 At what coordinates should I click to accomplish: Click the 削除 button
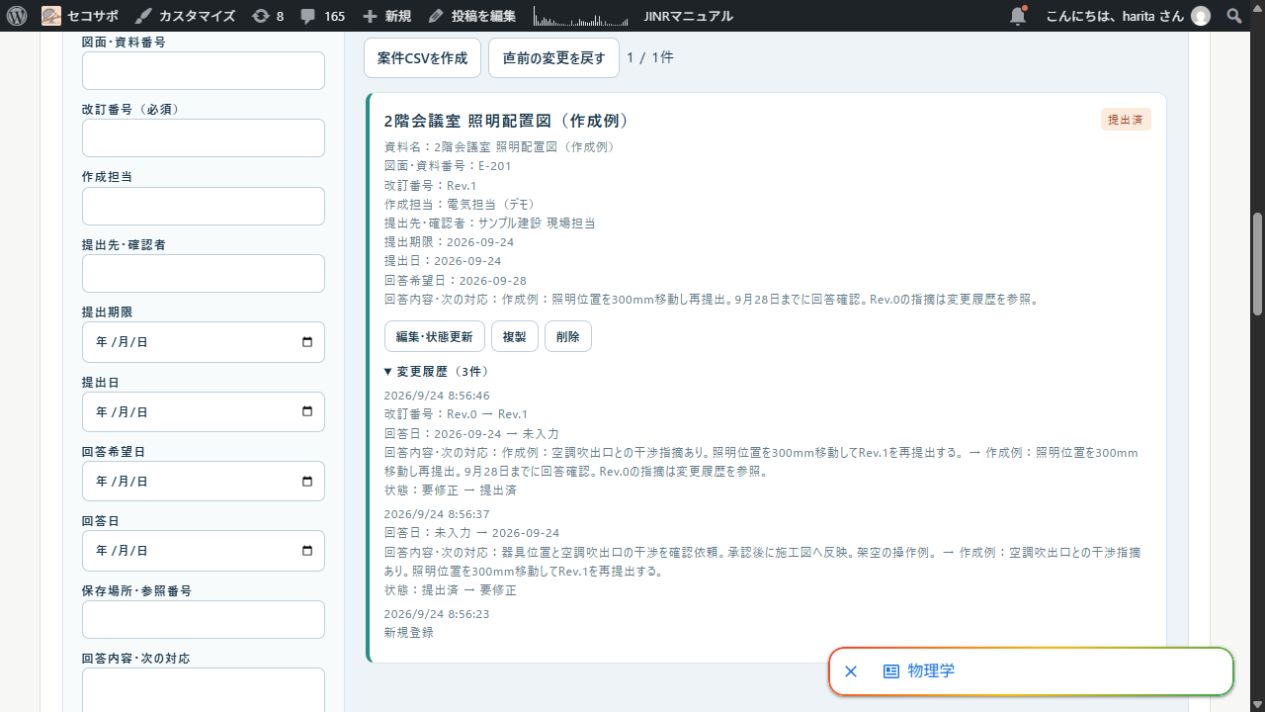[x=567, y=337]
